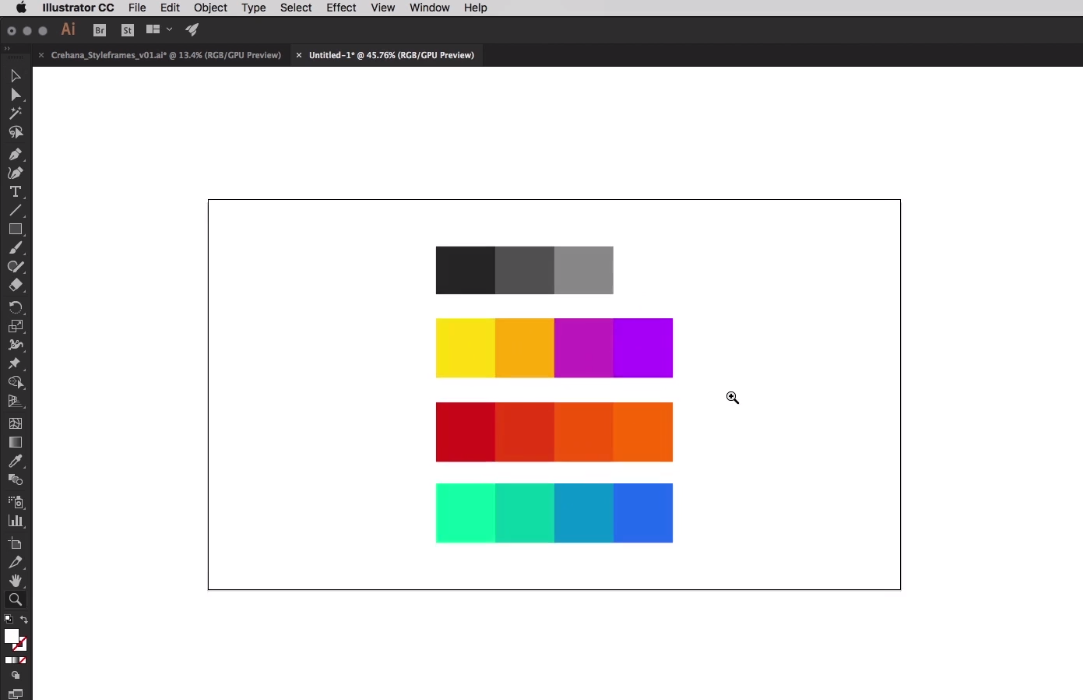The height and width of the screenshot is (700, 1083).
Task: Grab the Hand tool
Action: point(15,580)
